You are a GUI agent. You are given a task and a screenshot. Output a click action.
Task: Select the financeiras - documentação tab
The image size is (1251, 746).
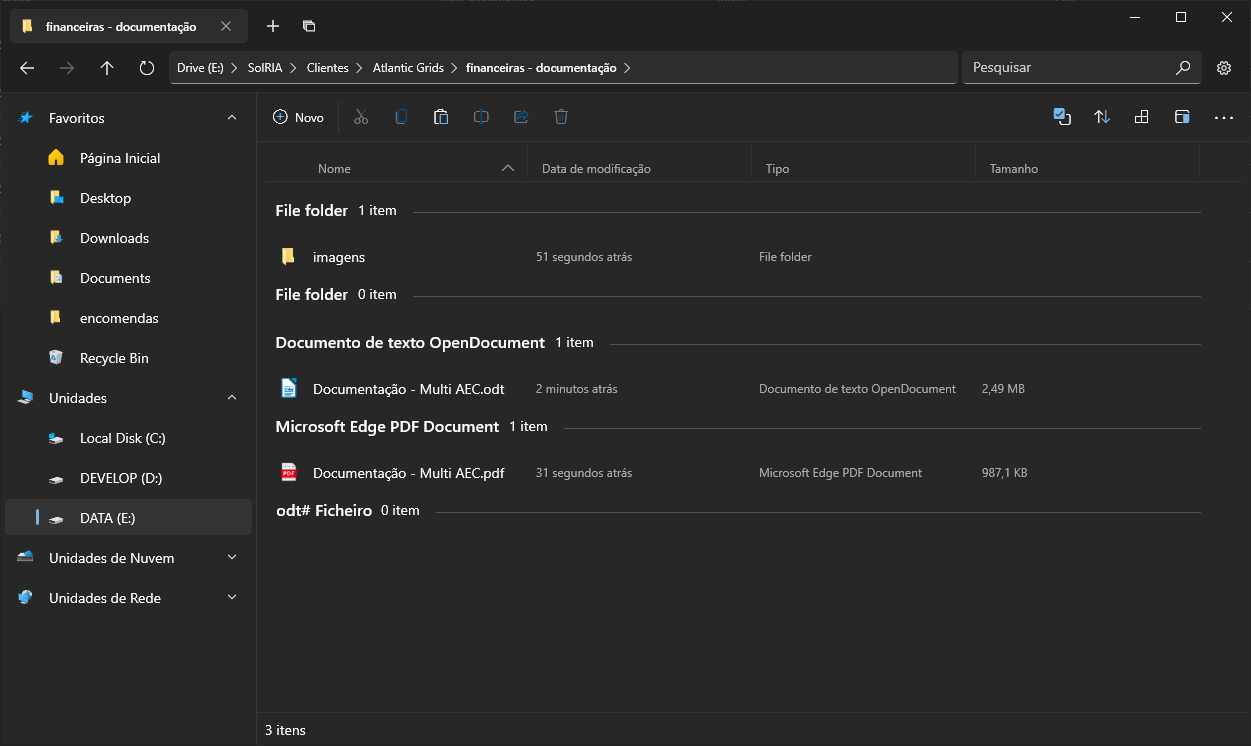pyautogui.click(x=128, y=26)
